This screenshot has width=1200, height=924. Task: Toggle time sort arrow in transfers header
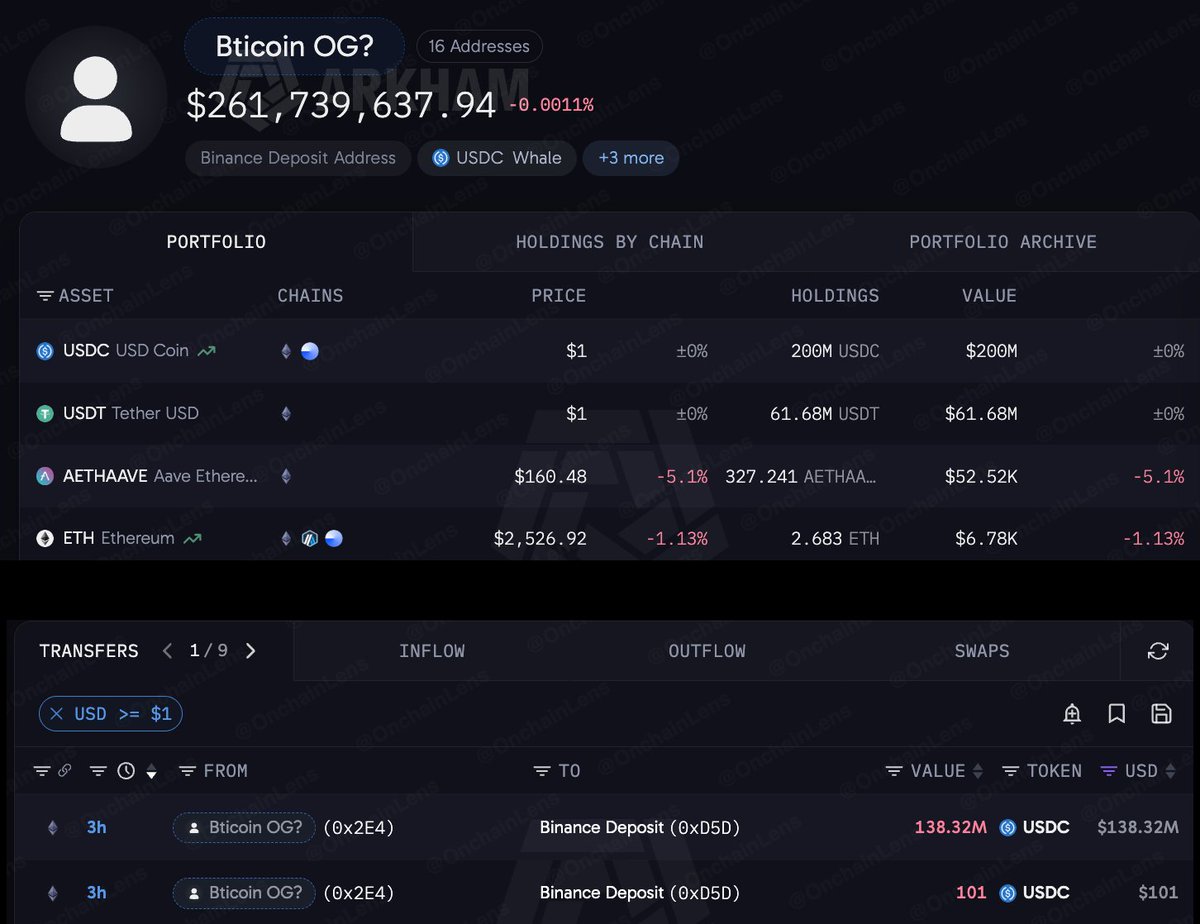coord(152,771)
